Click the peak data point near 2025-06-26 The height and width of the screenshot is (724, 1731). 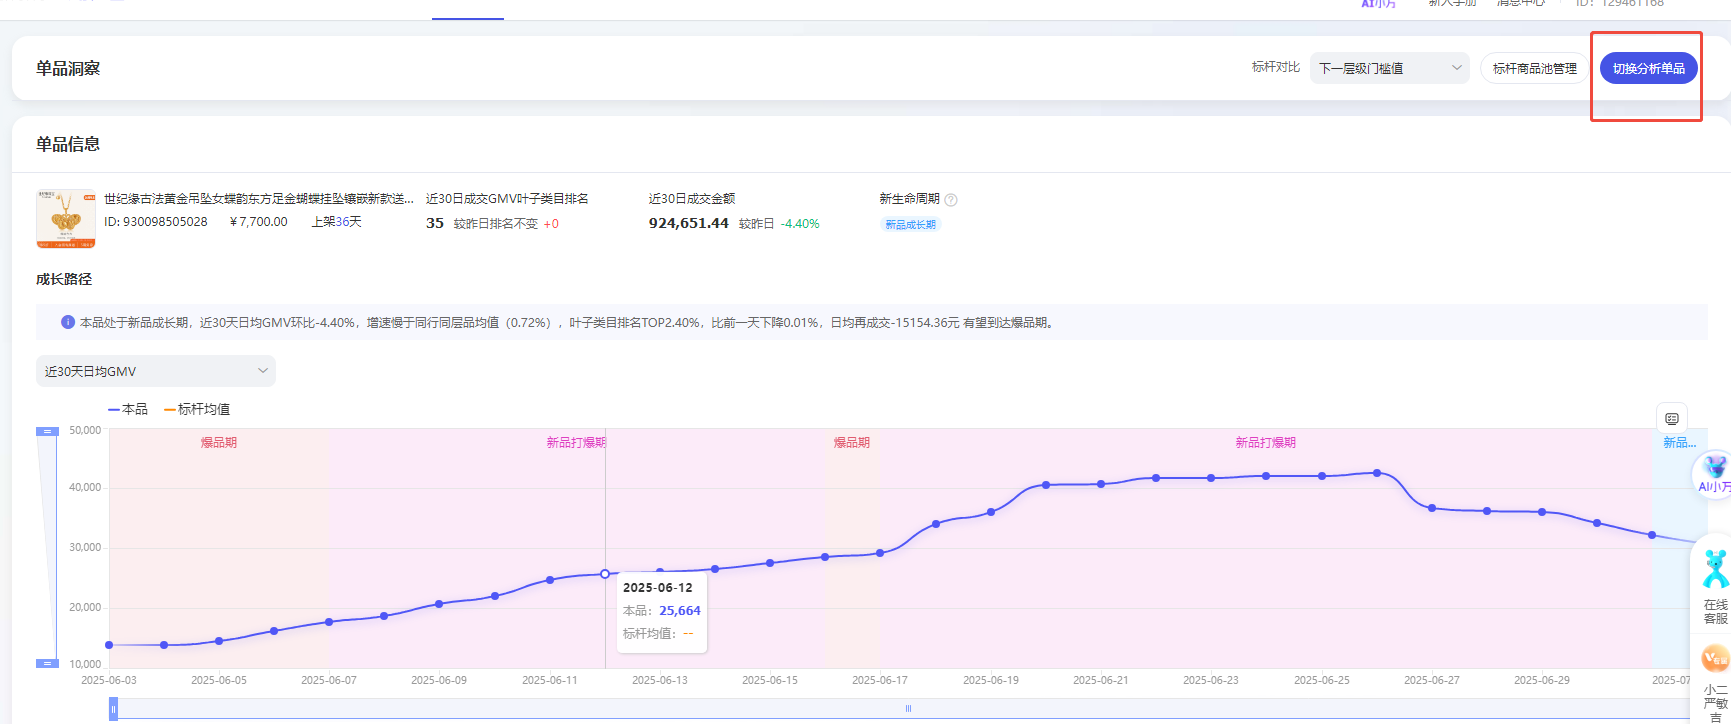click(x=1377, y=473)
